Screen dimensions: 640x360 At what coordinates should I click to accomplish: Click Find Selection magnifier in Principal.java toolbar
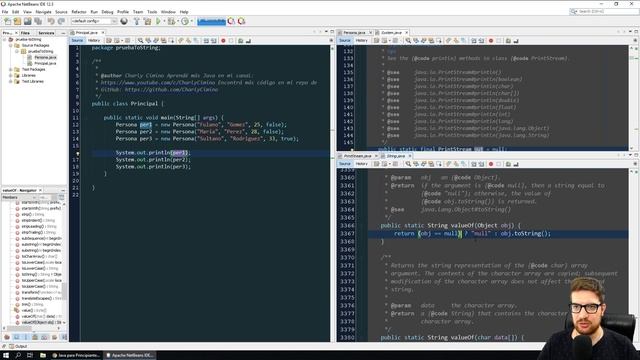(x=140, y=40)
